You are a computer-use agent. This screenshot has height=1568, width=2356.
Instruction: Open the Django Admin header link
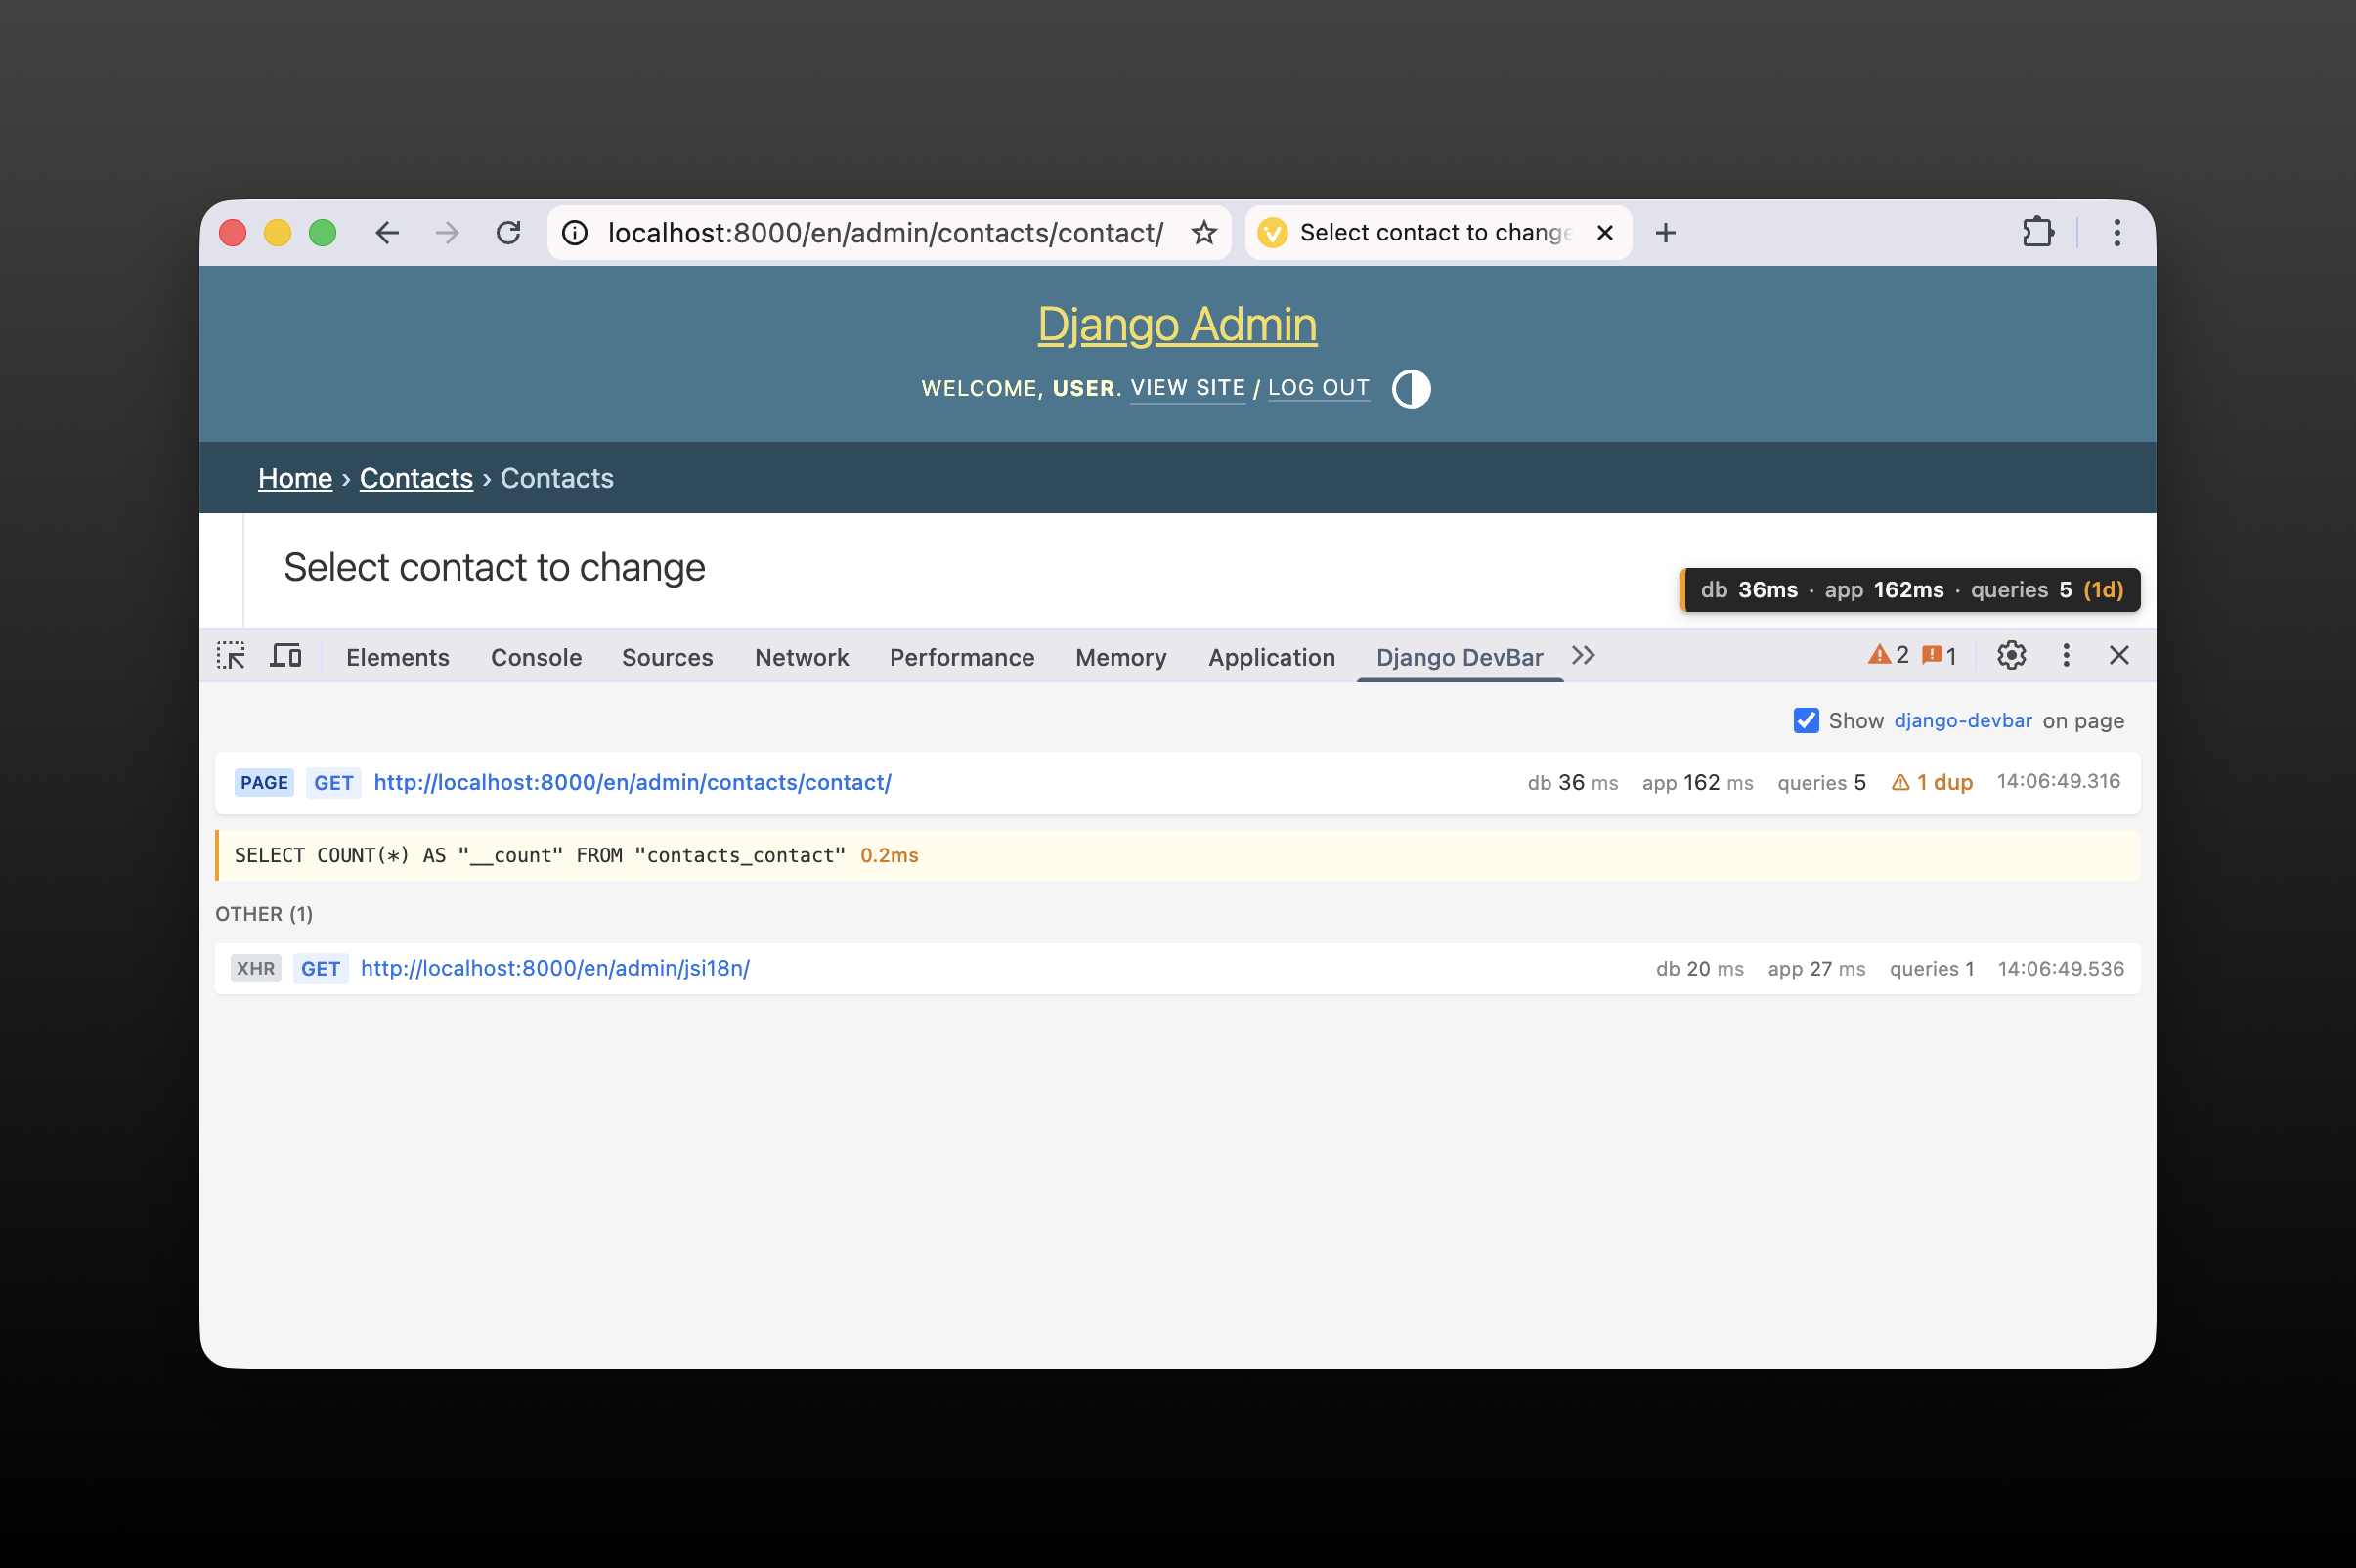[x=1177, y=325]
